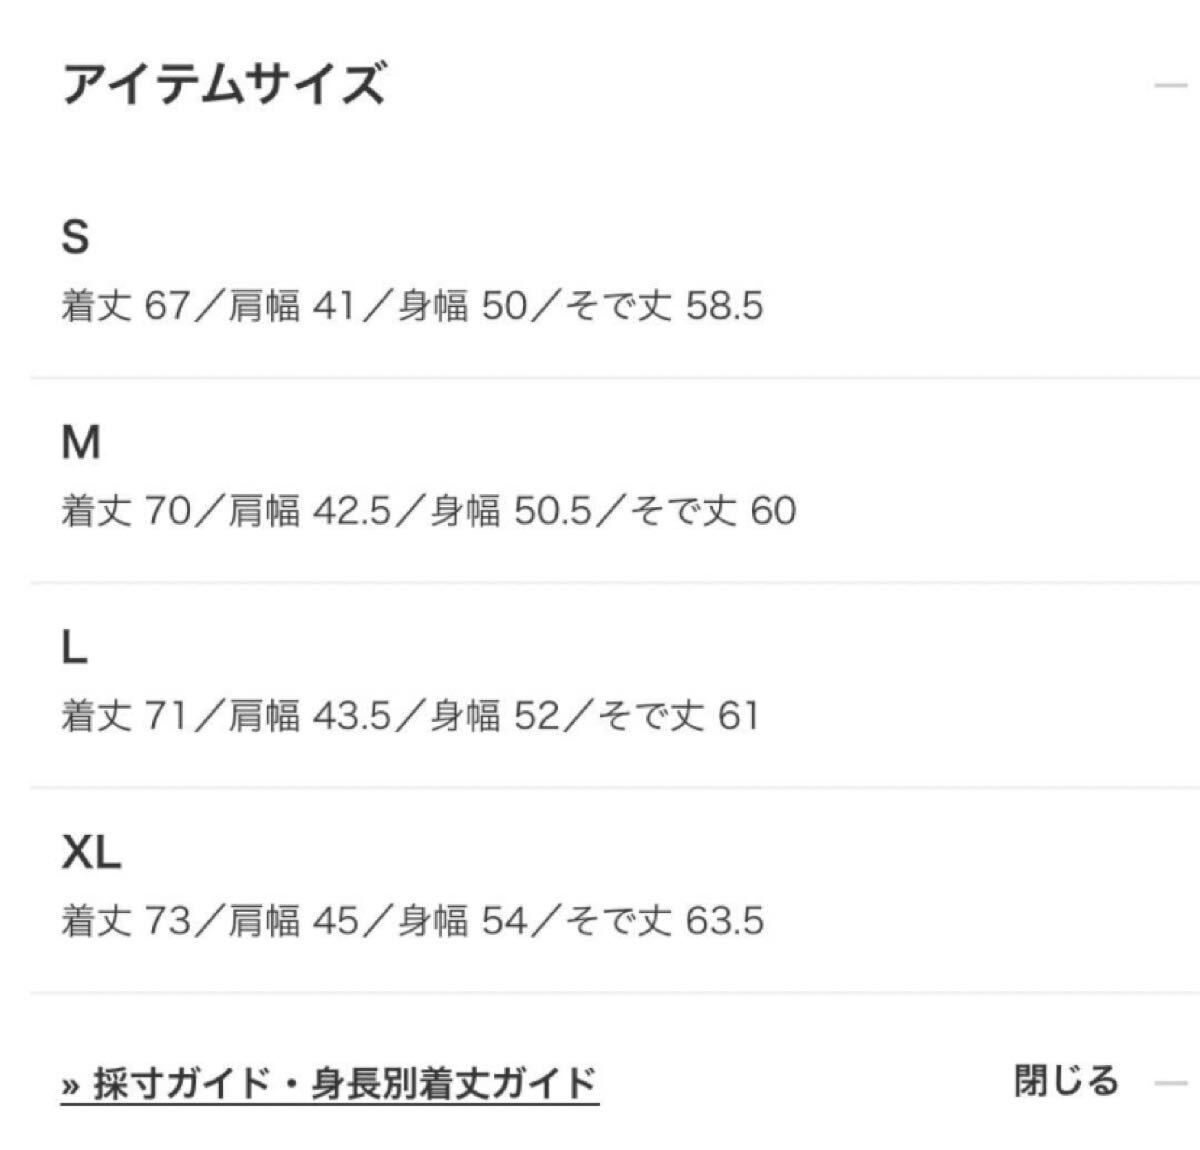Open the 採寸ガイド・身長別着丈ガイド link
The width and height of the screenshot is (1200, 1150).
(x=345, y=1083)
